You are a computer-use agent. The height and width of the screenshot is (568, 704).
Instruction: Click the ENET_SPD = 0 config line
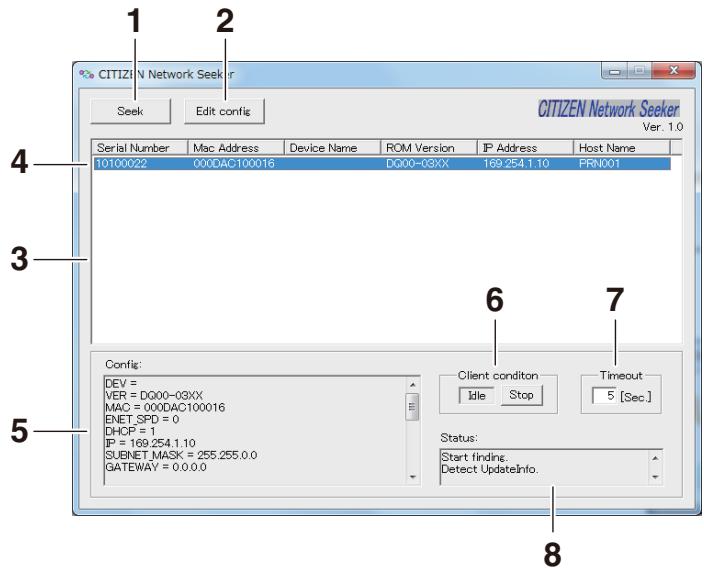coord(142,419)
